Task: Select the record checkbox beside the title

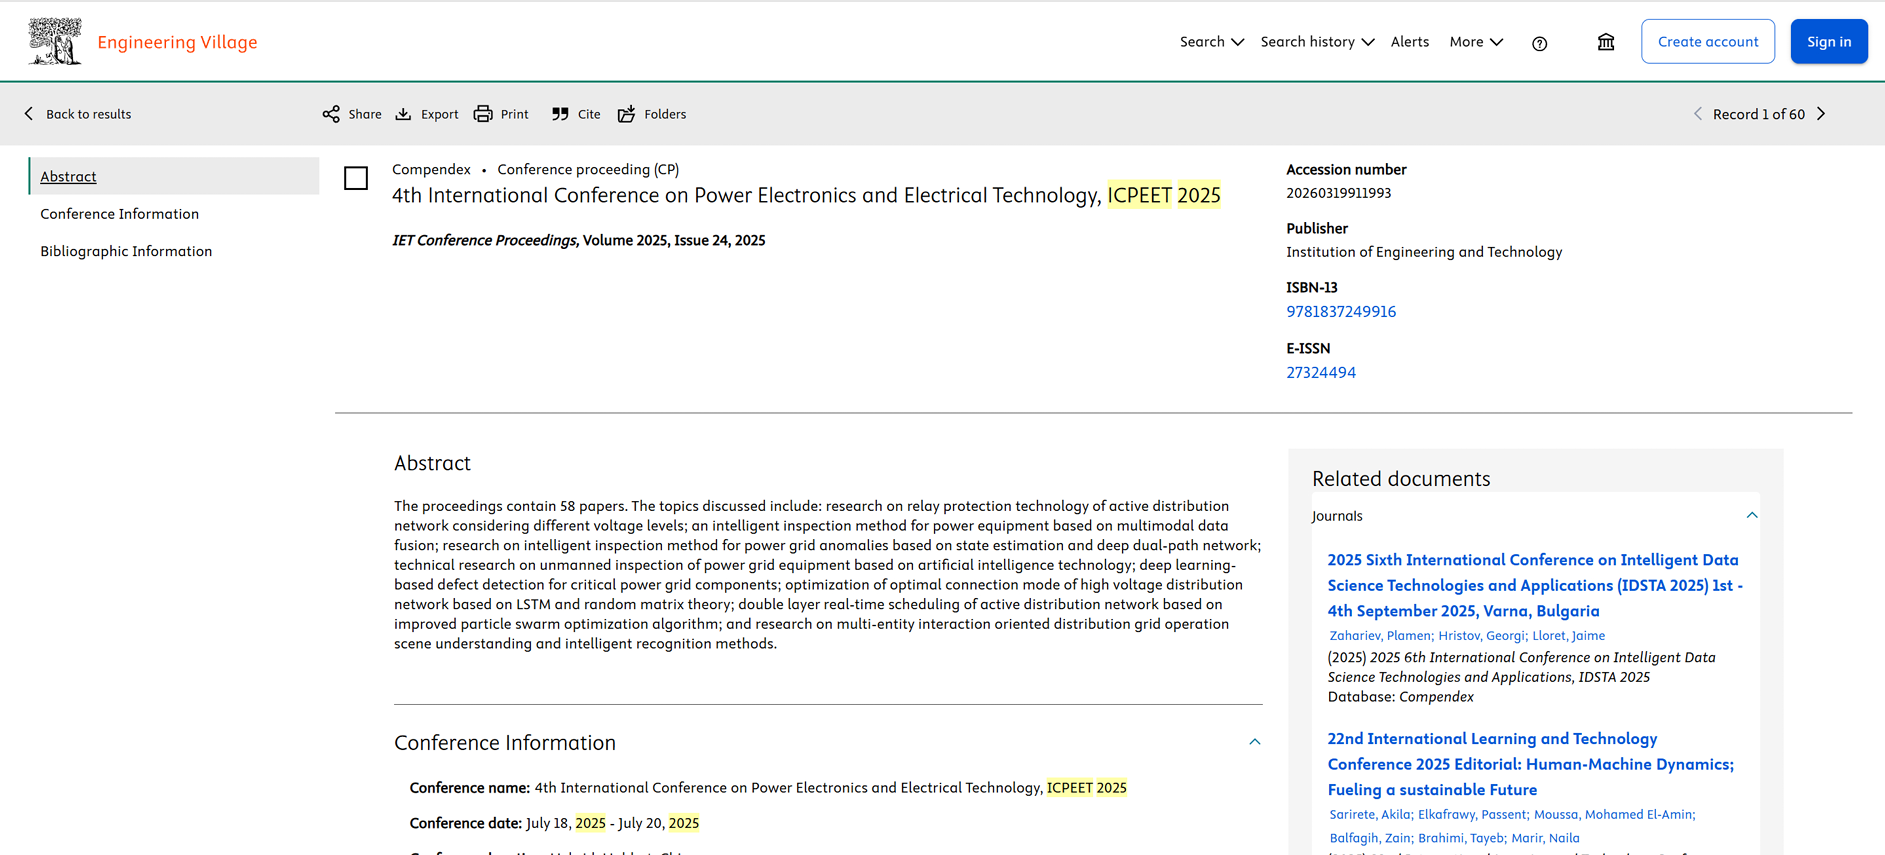Action: click(356, 178)
